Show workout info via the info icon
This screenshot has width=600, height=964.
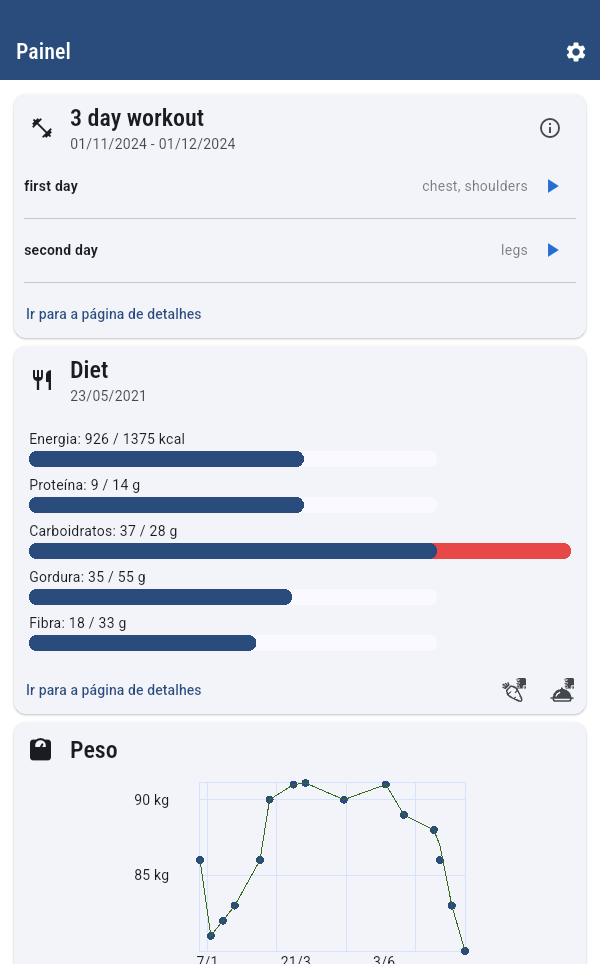pos(550,128)
